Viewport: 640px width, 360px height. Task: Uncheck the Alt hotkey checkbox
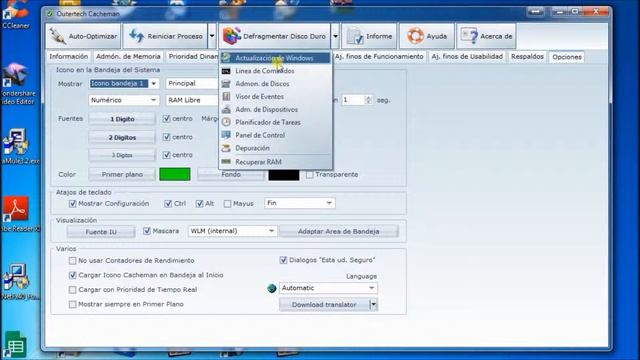[x=199, y=204]
